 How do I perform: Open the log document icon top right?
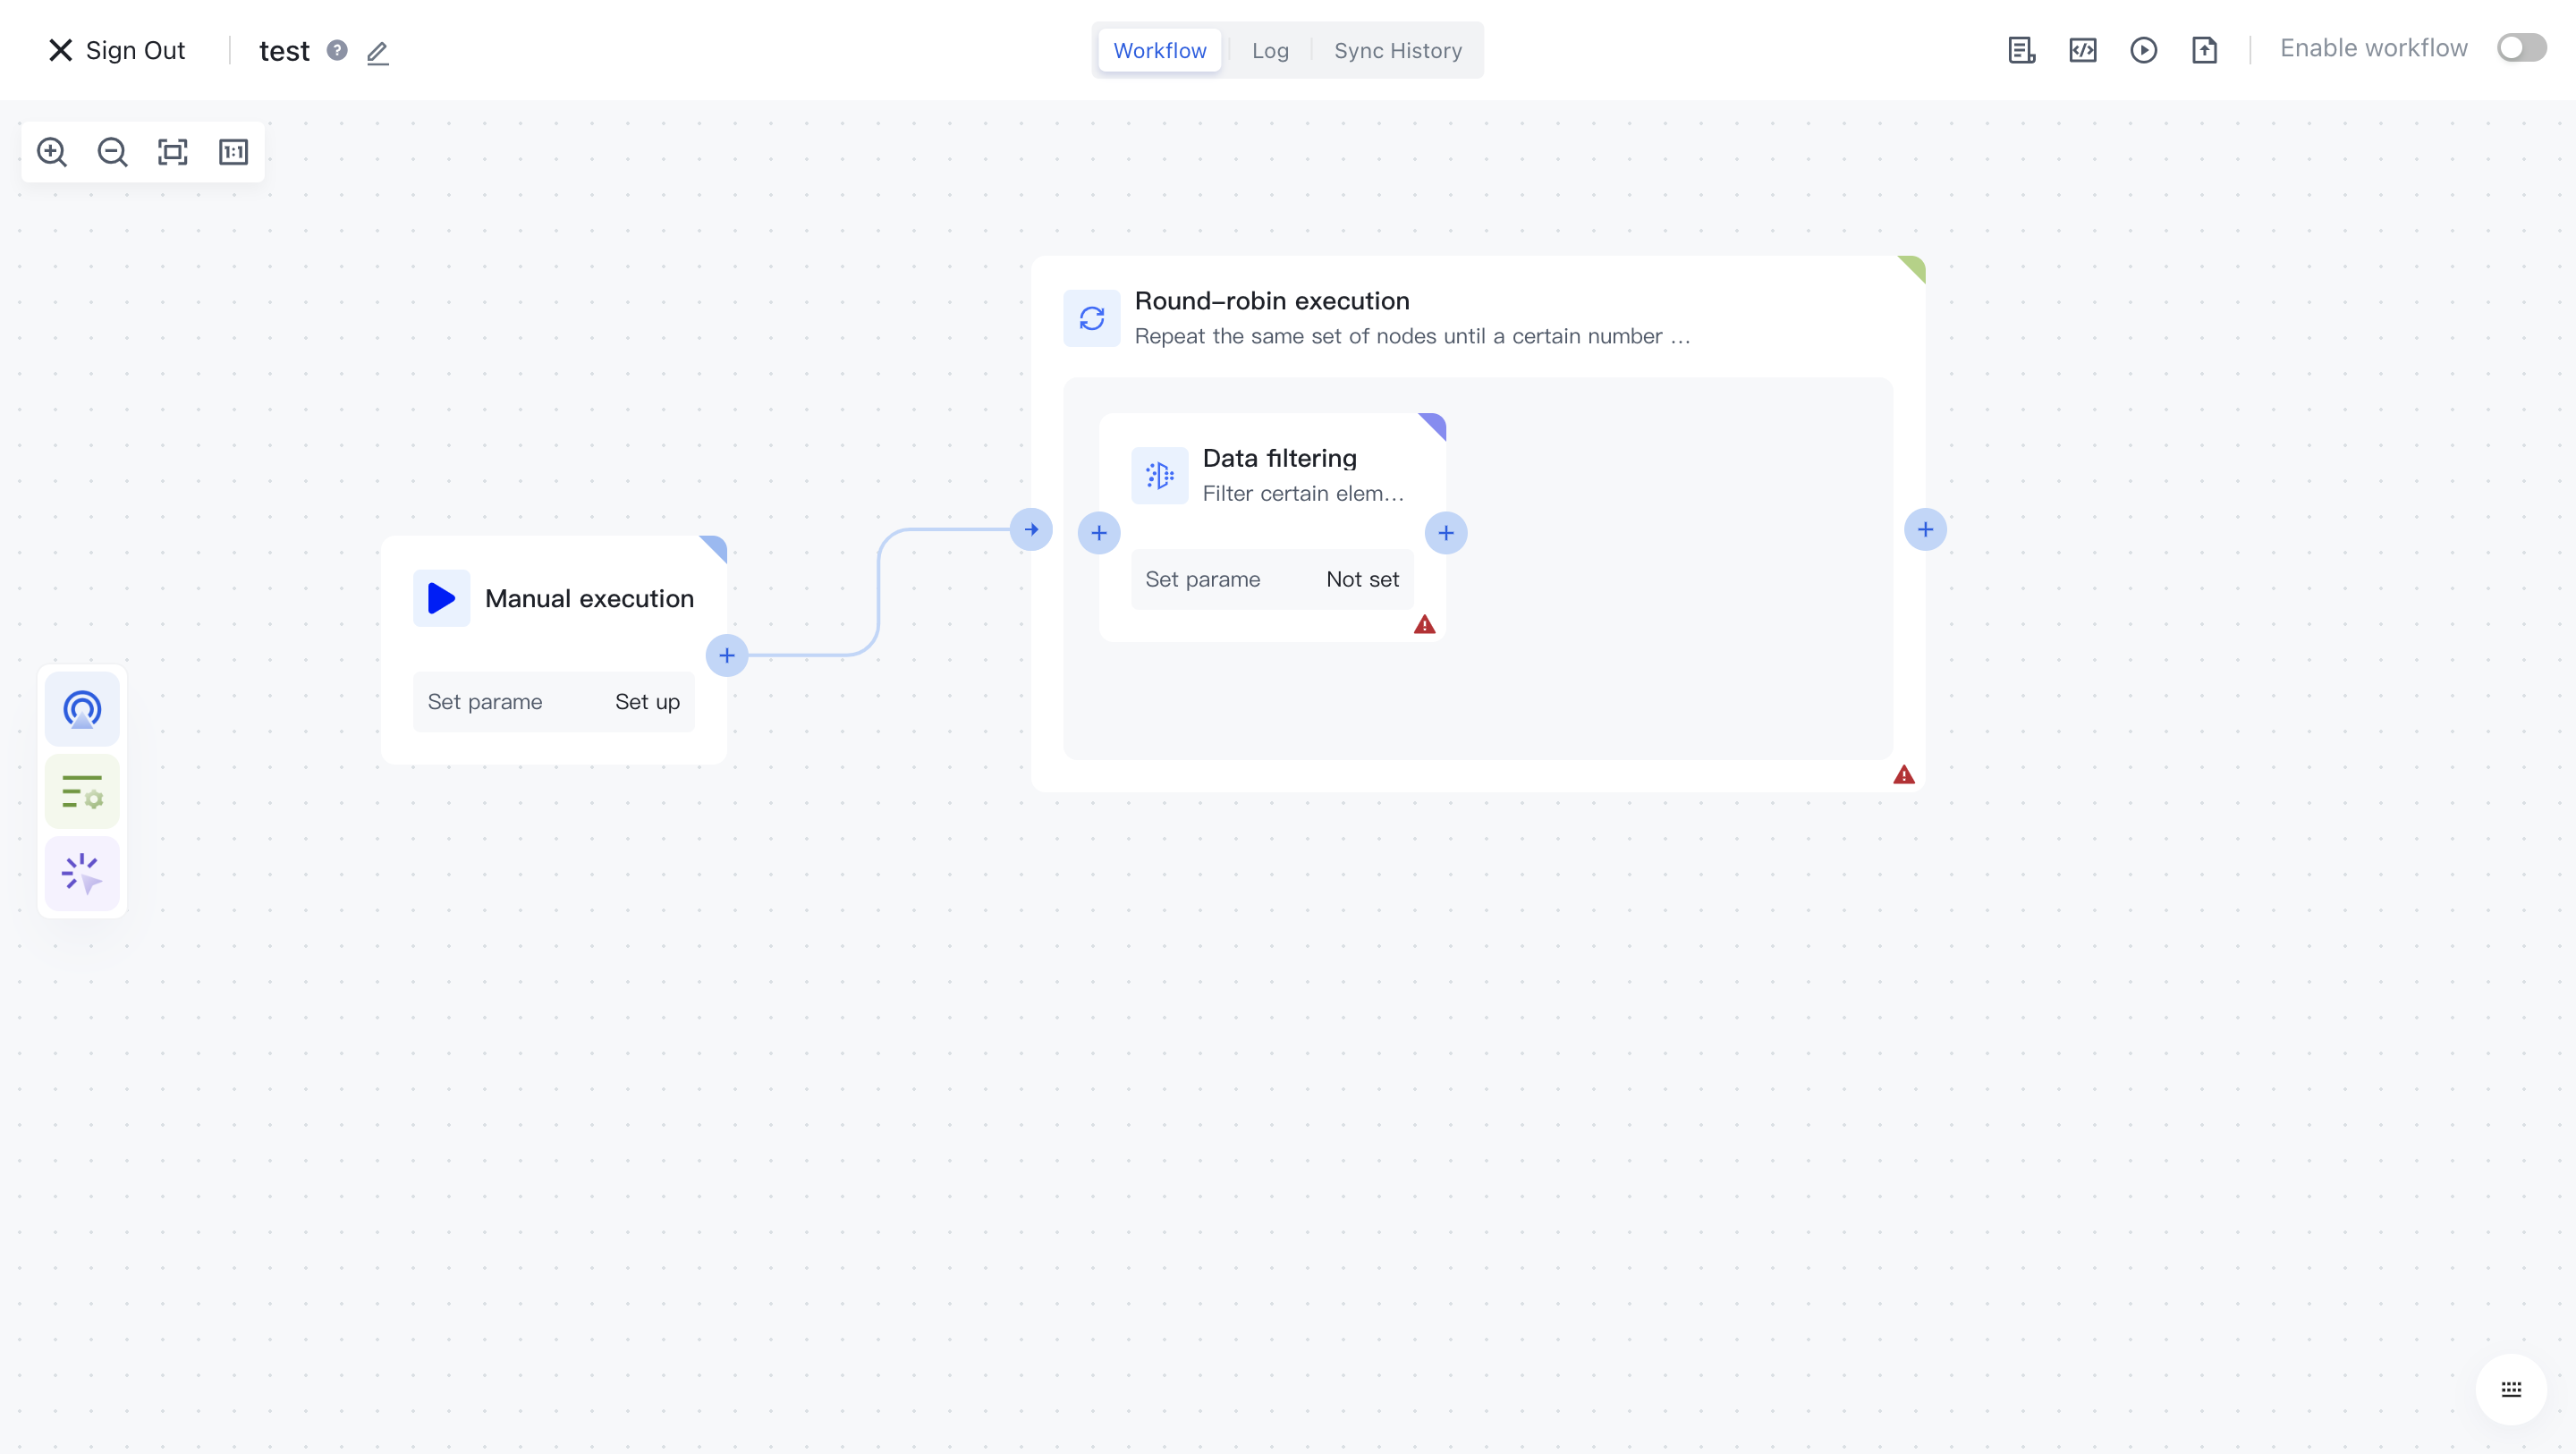2021,49
